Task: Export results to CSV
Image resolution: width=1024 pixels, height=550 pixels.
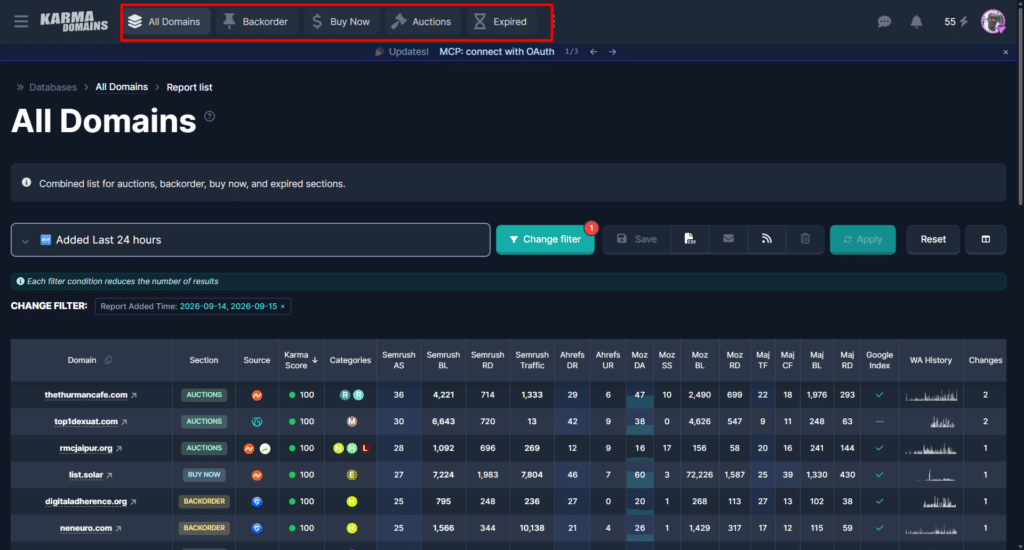Action: (x=690, y=239)
